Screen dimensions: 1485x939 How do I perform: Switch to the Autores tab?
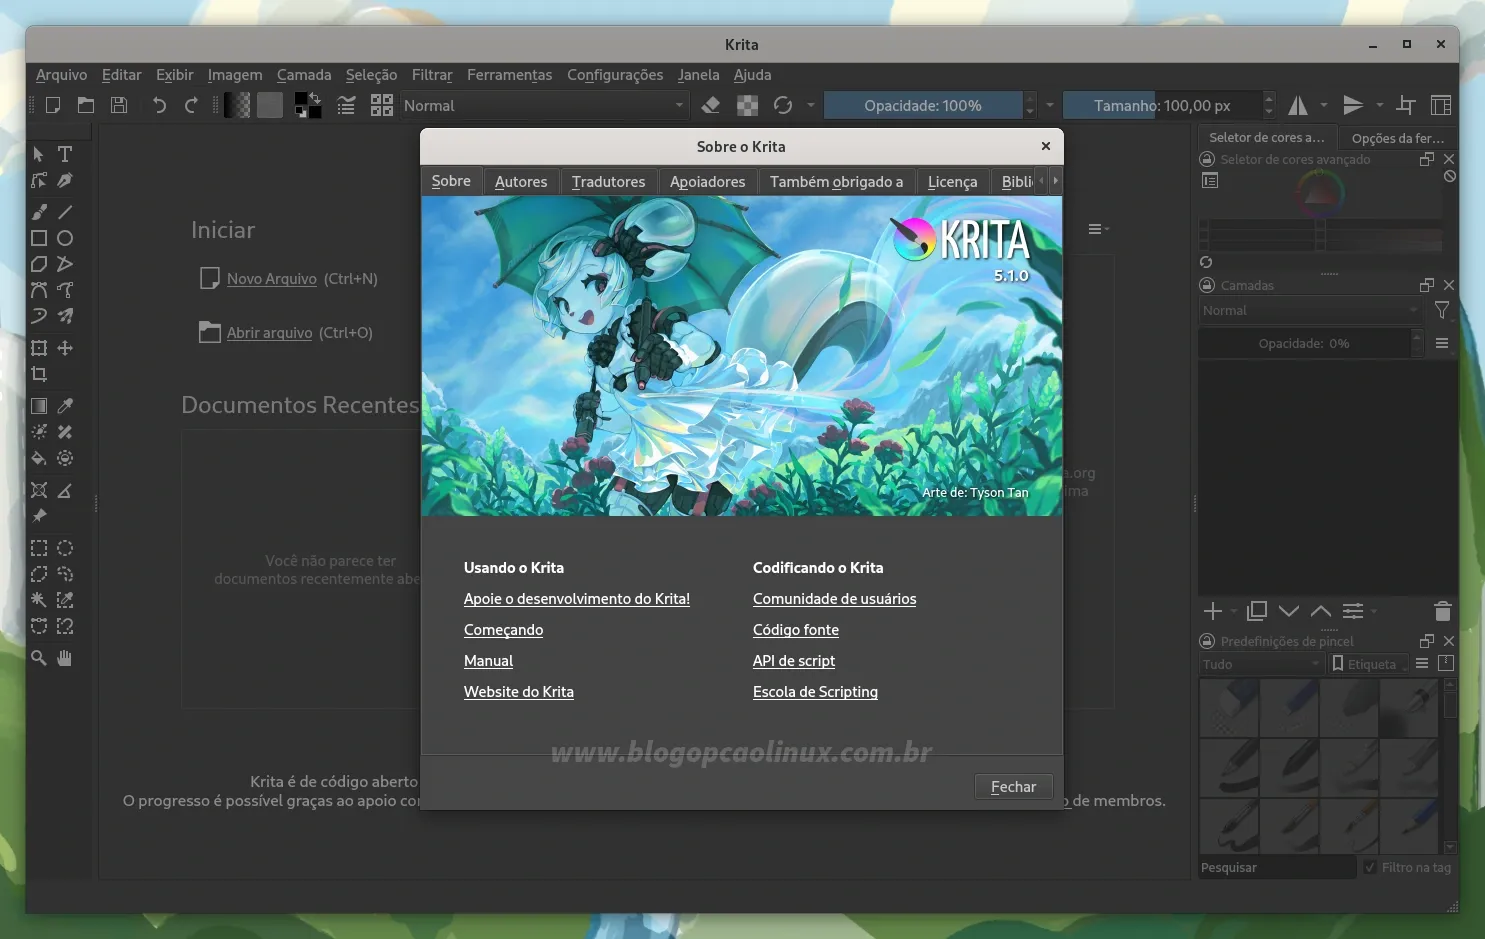pos(521,182)
